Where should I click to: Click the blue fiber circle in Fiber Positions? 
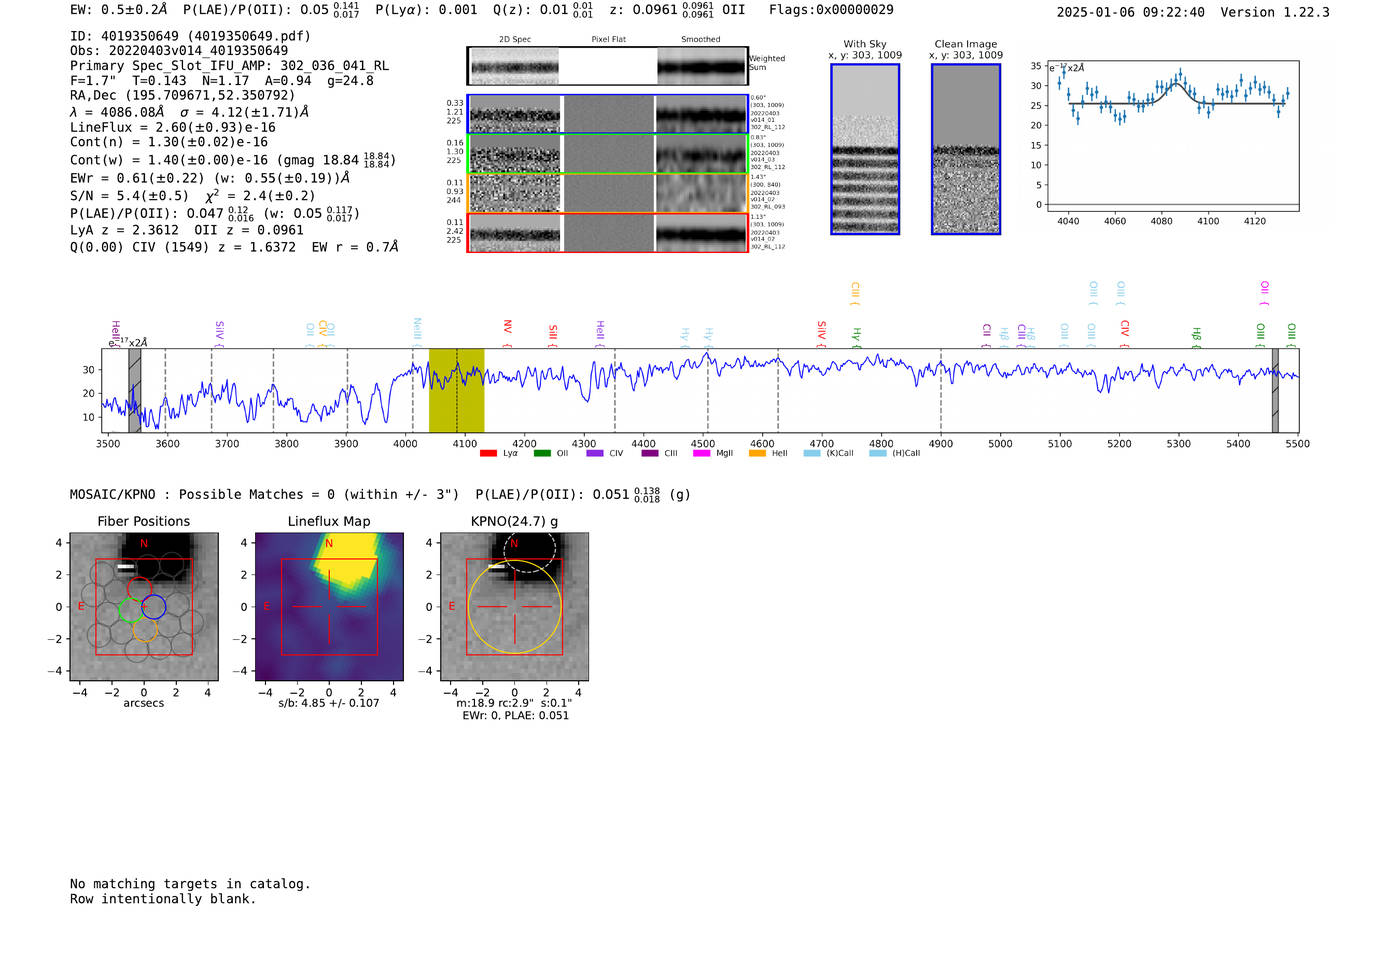click(153, 606)
